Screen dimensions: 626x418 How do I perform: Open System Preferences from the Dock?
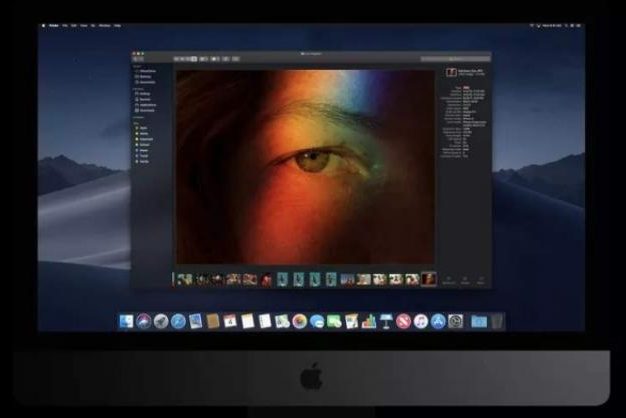coord(455,321)
